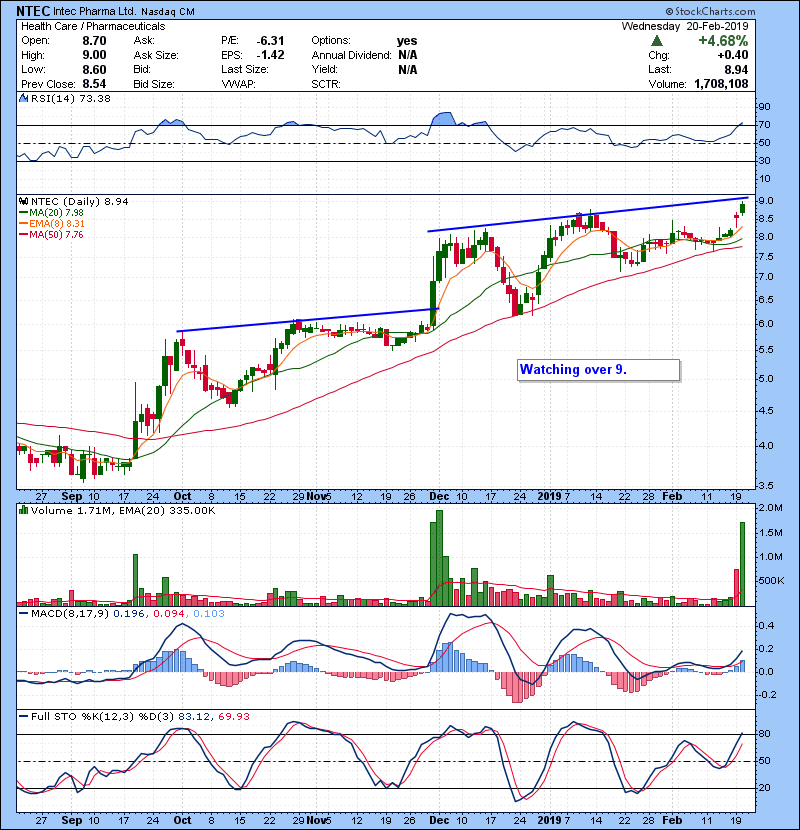The width and height of the screenshot is (800, 830).
Task: Click the 'Dec' label on price chart axis
Action: [439, 496]
